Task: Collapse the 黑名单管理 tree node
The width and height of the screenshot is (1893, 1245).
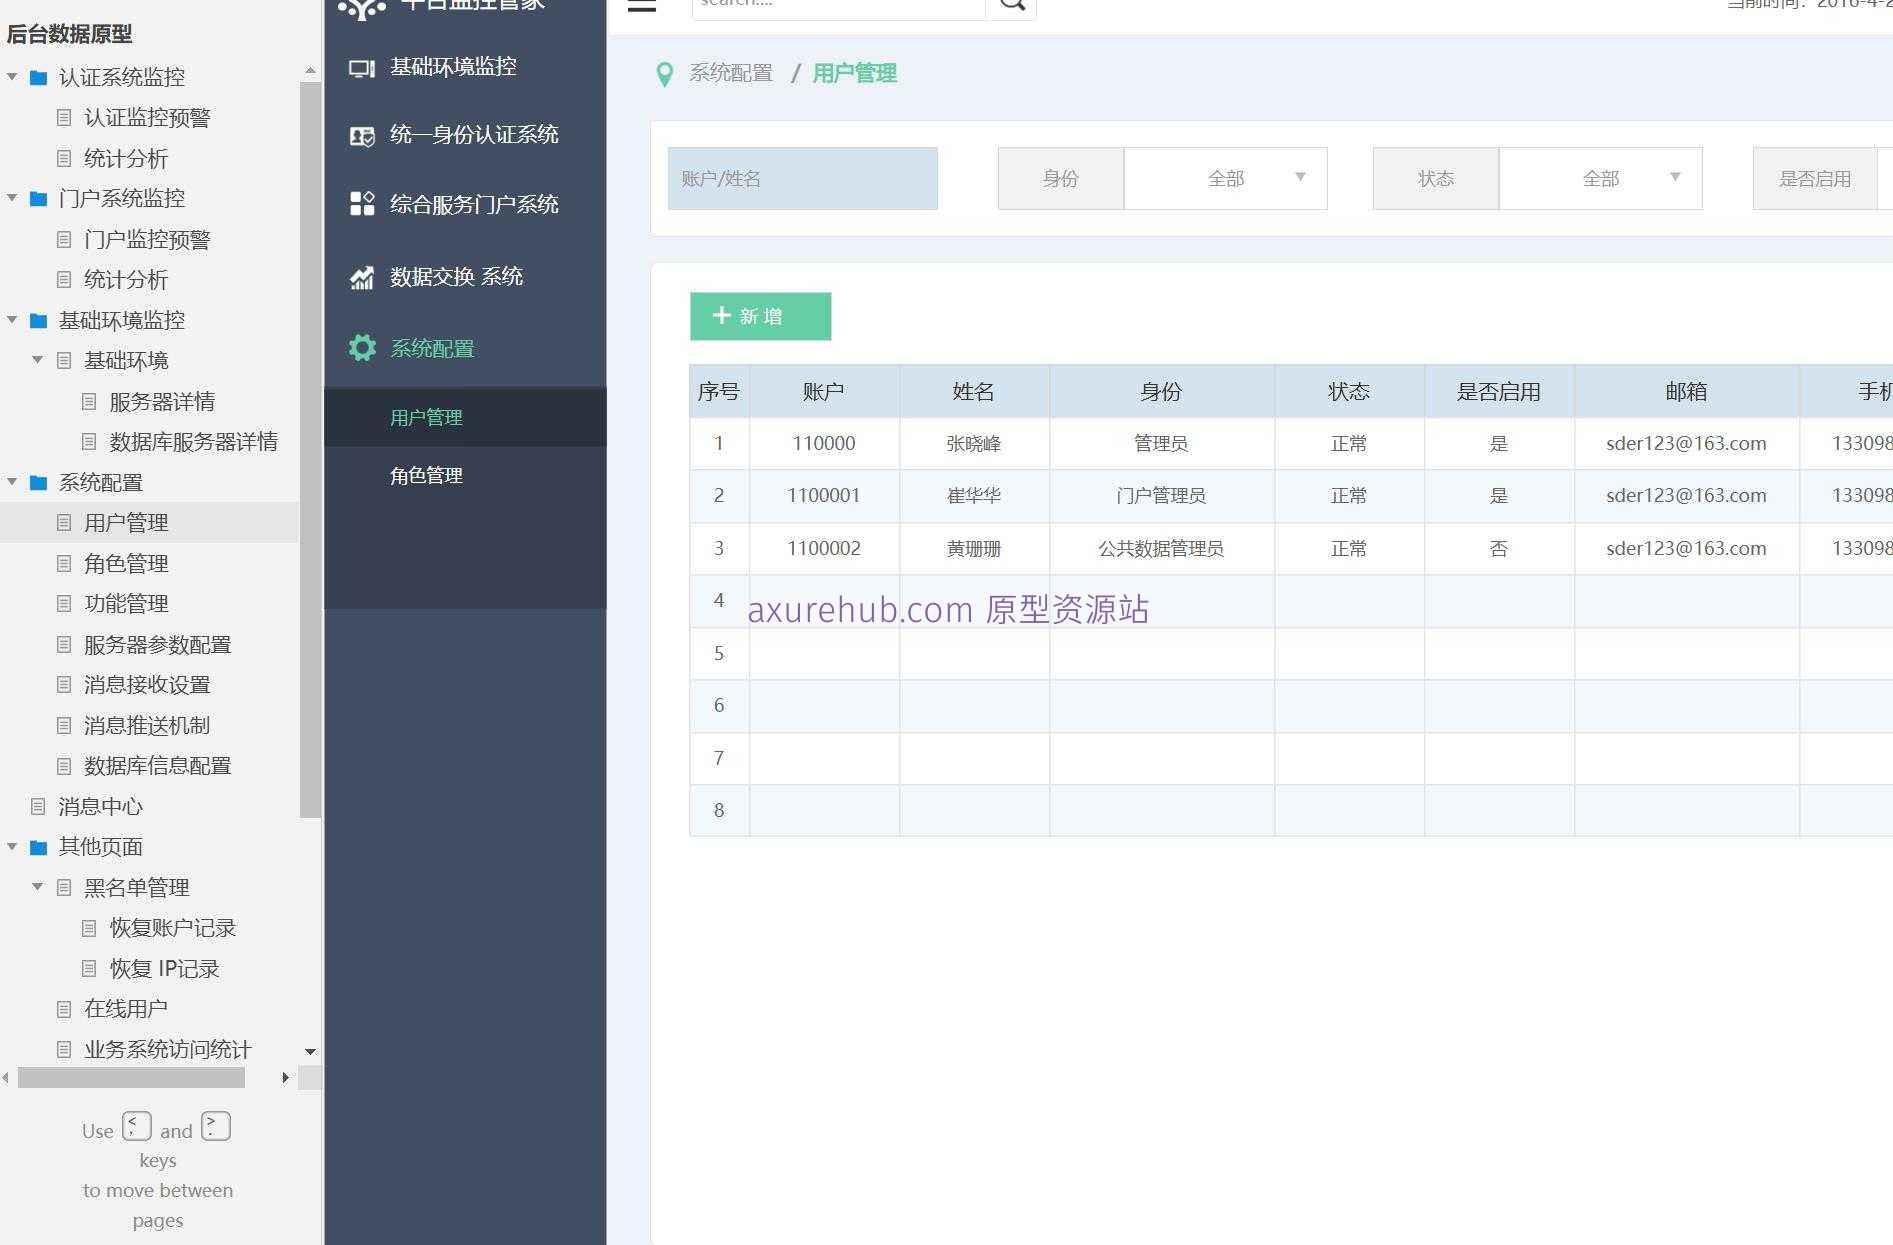Action: tap(38, 887)
